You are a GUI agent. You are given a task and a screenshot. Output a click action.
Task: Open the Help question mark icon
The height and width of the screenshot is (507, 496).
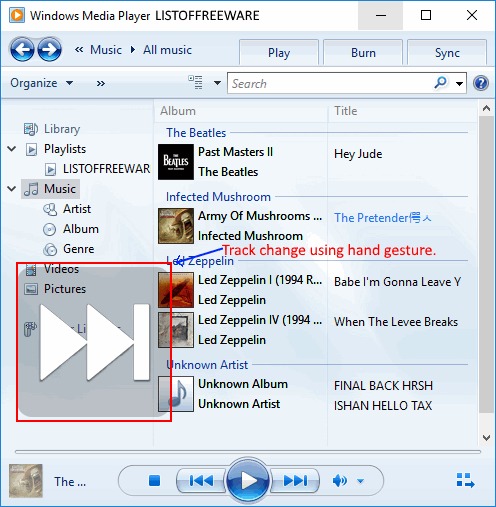coord(481,83)
